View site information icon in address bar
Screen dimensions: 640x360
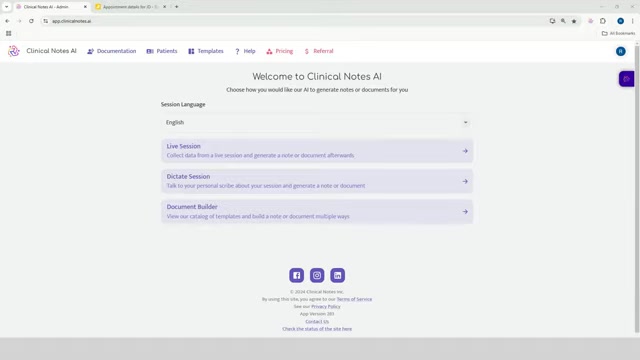point(45,21)
